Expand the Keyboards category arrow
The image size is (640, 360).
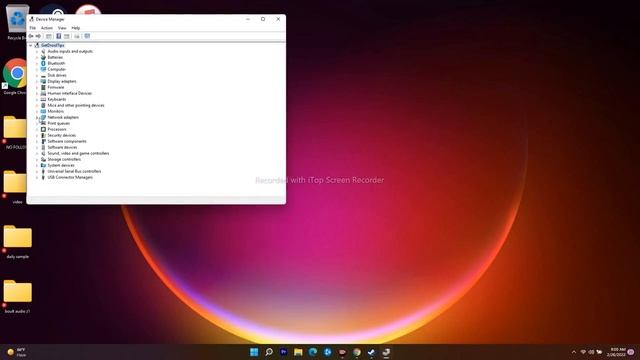(37, 99)
